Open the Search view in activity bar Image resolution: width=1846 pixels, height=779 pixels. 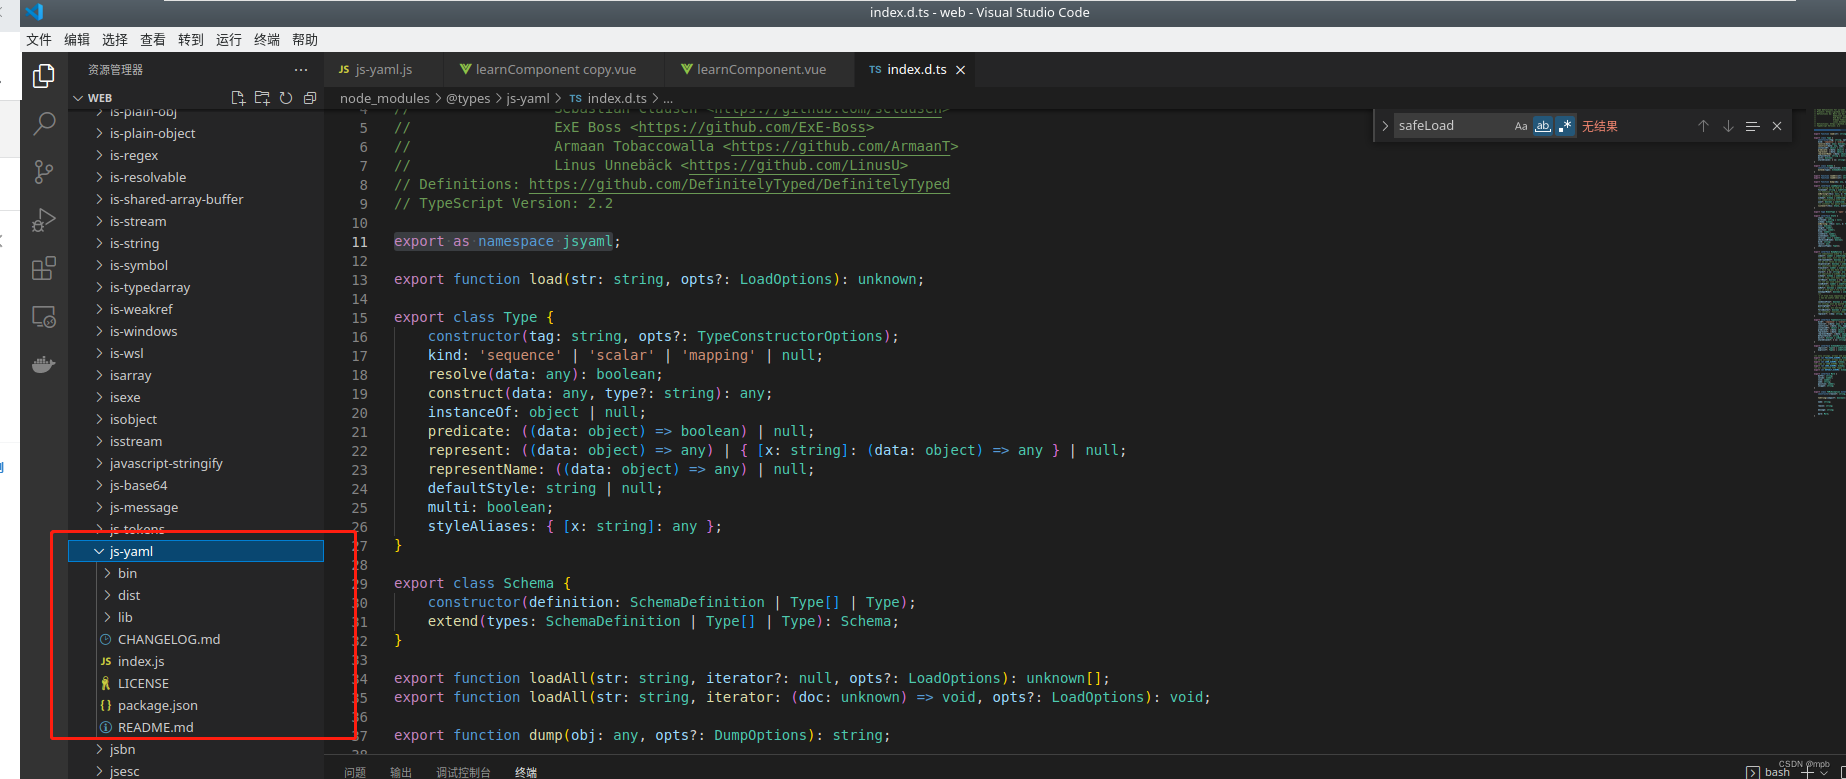tap(44, 124)
